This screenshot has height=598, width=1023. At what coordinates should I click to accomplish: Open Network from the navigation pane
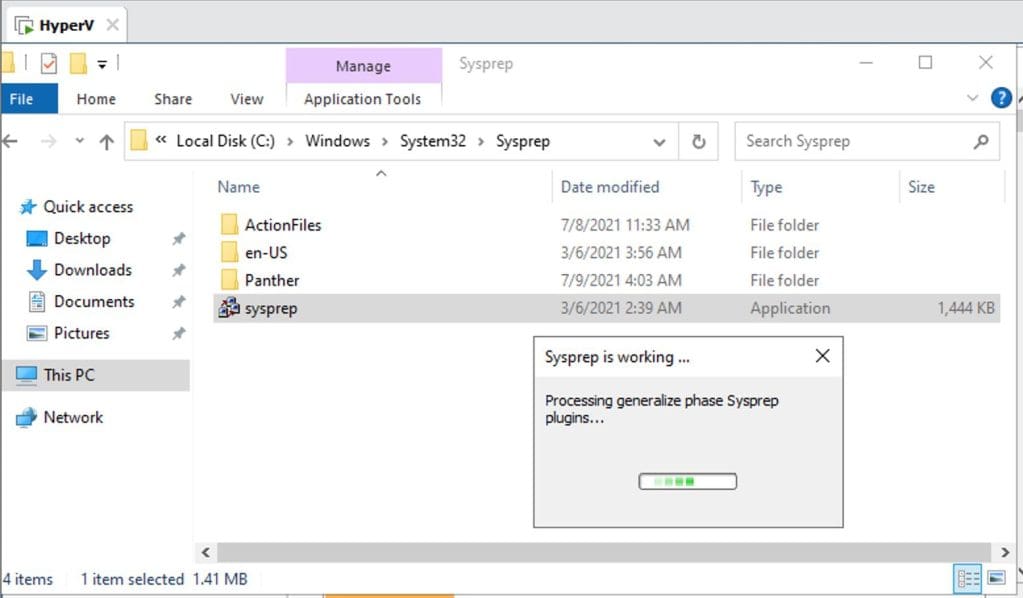coord(75,417)
